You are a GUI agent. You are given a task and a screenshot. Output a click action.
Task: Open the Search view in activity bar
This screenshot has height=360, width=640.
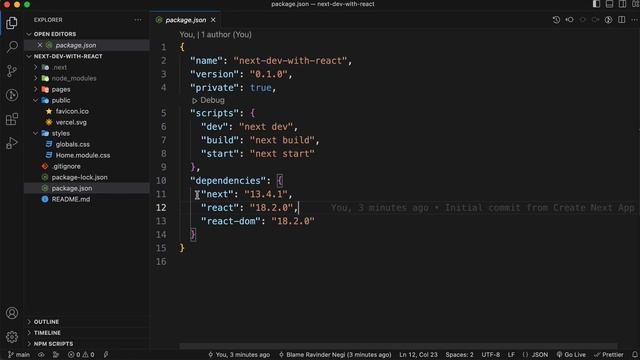[x=12, y=47]
